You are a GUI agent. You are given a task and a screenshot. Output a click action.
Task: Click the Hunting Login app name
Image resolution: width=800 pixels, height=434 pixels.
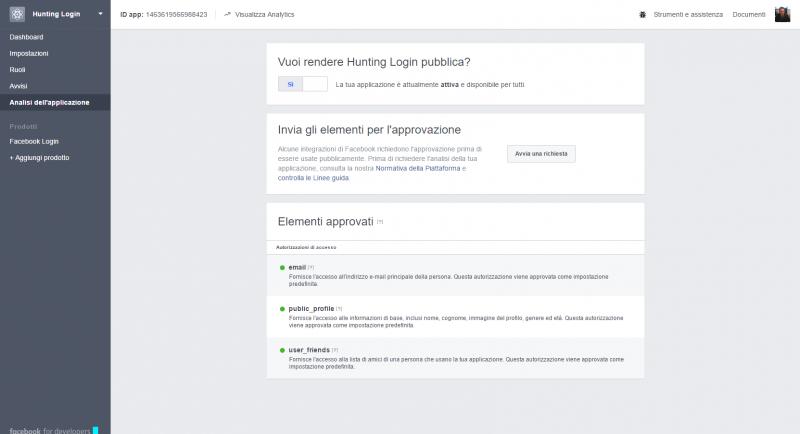(x=56, y=14)
